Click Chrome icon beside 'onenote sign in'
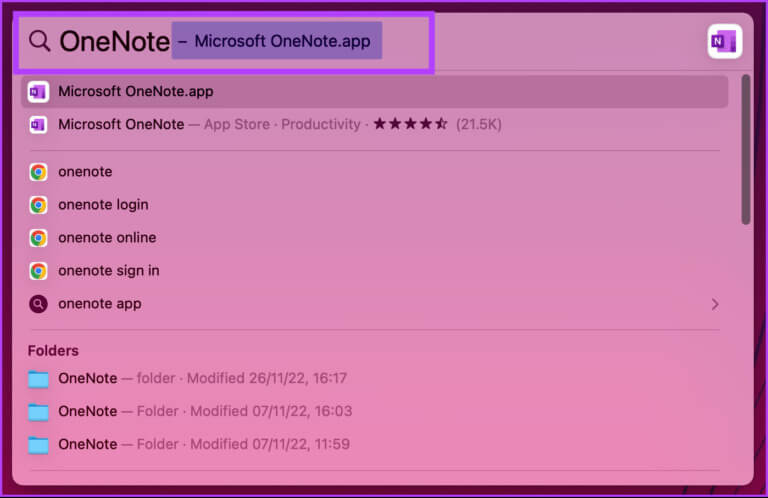The width and height of the screenshot is (768, 498). [38, 271]
